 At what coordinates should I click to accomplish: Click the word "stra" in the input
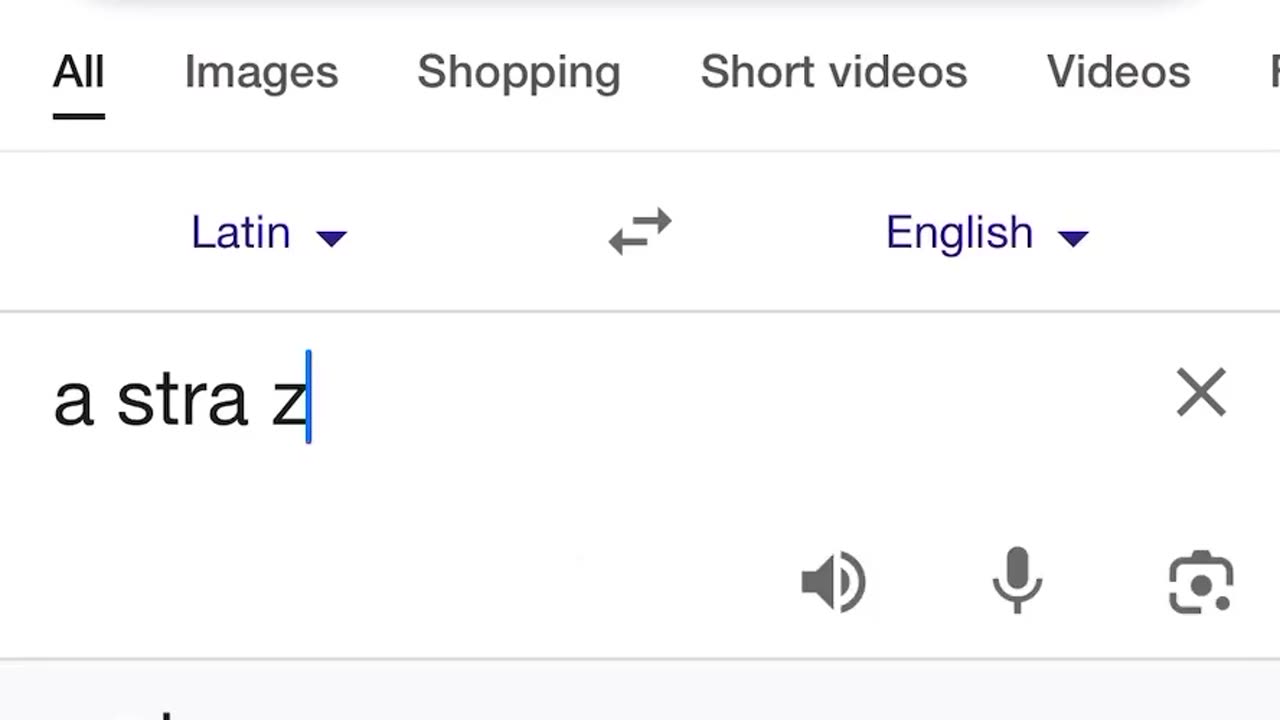pos(182,400)
